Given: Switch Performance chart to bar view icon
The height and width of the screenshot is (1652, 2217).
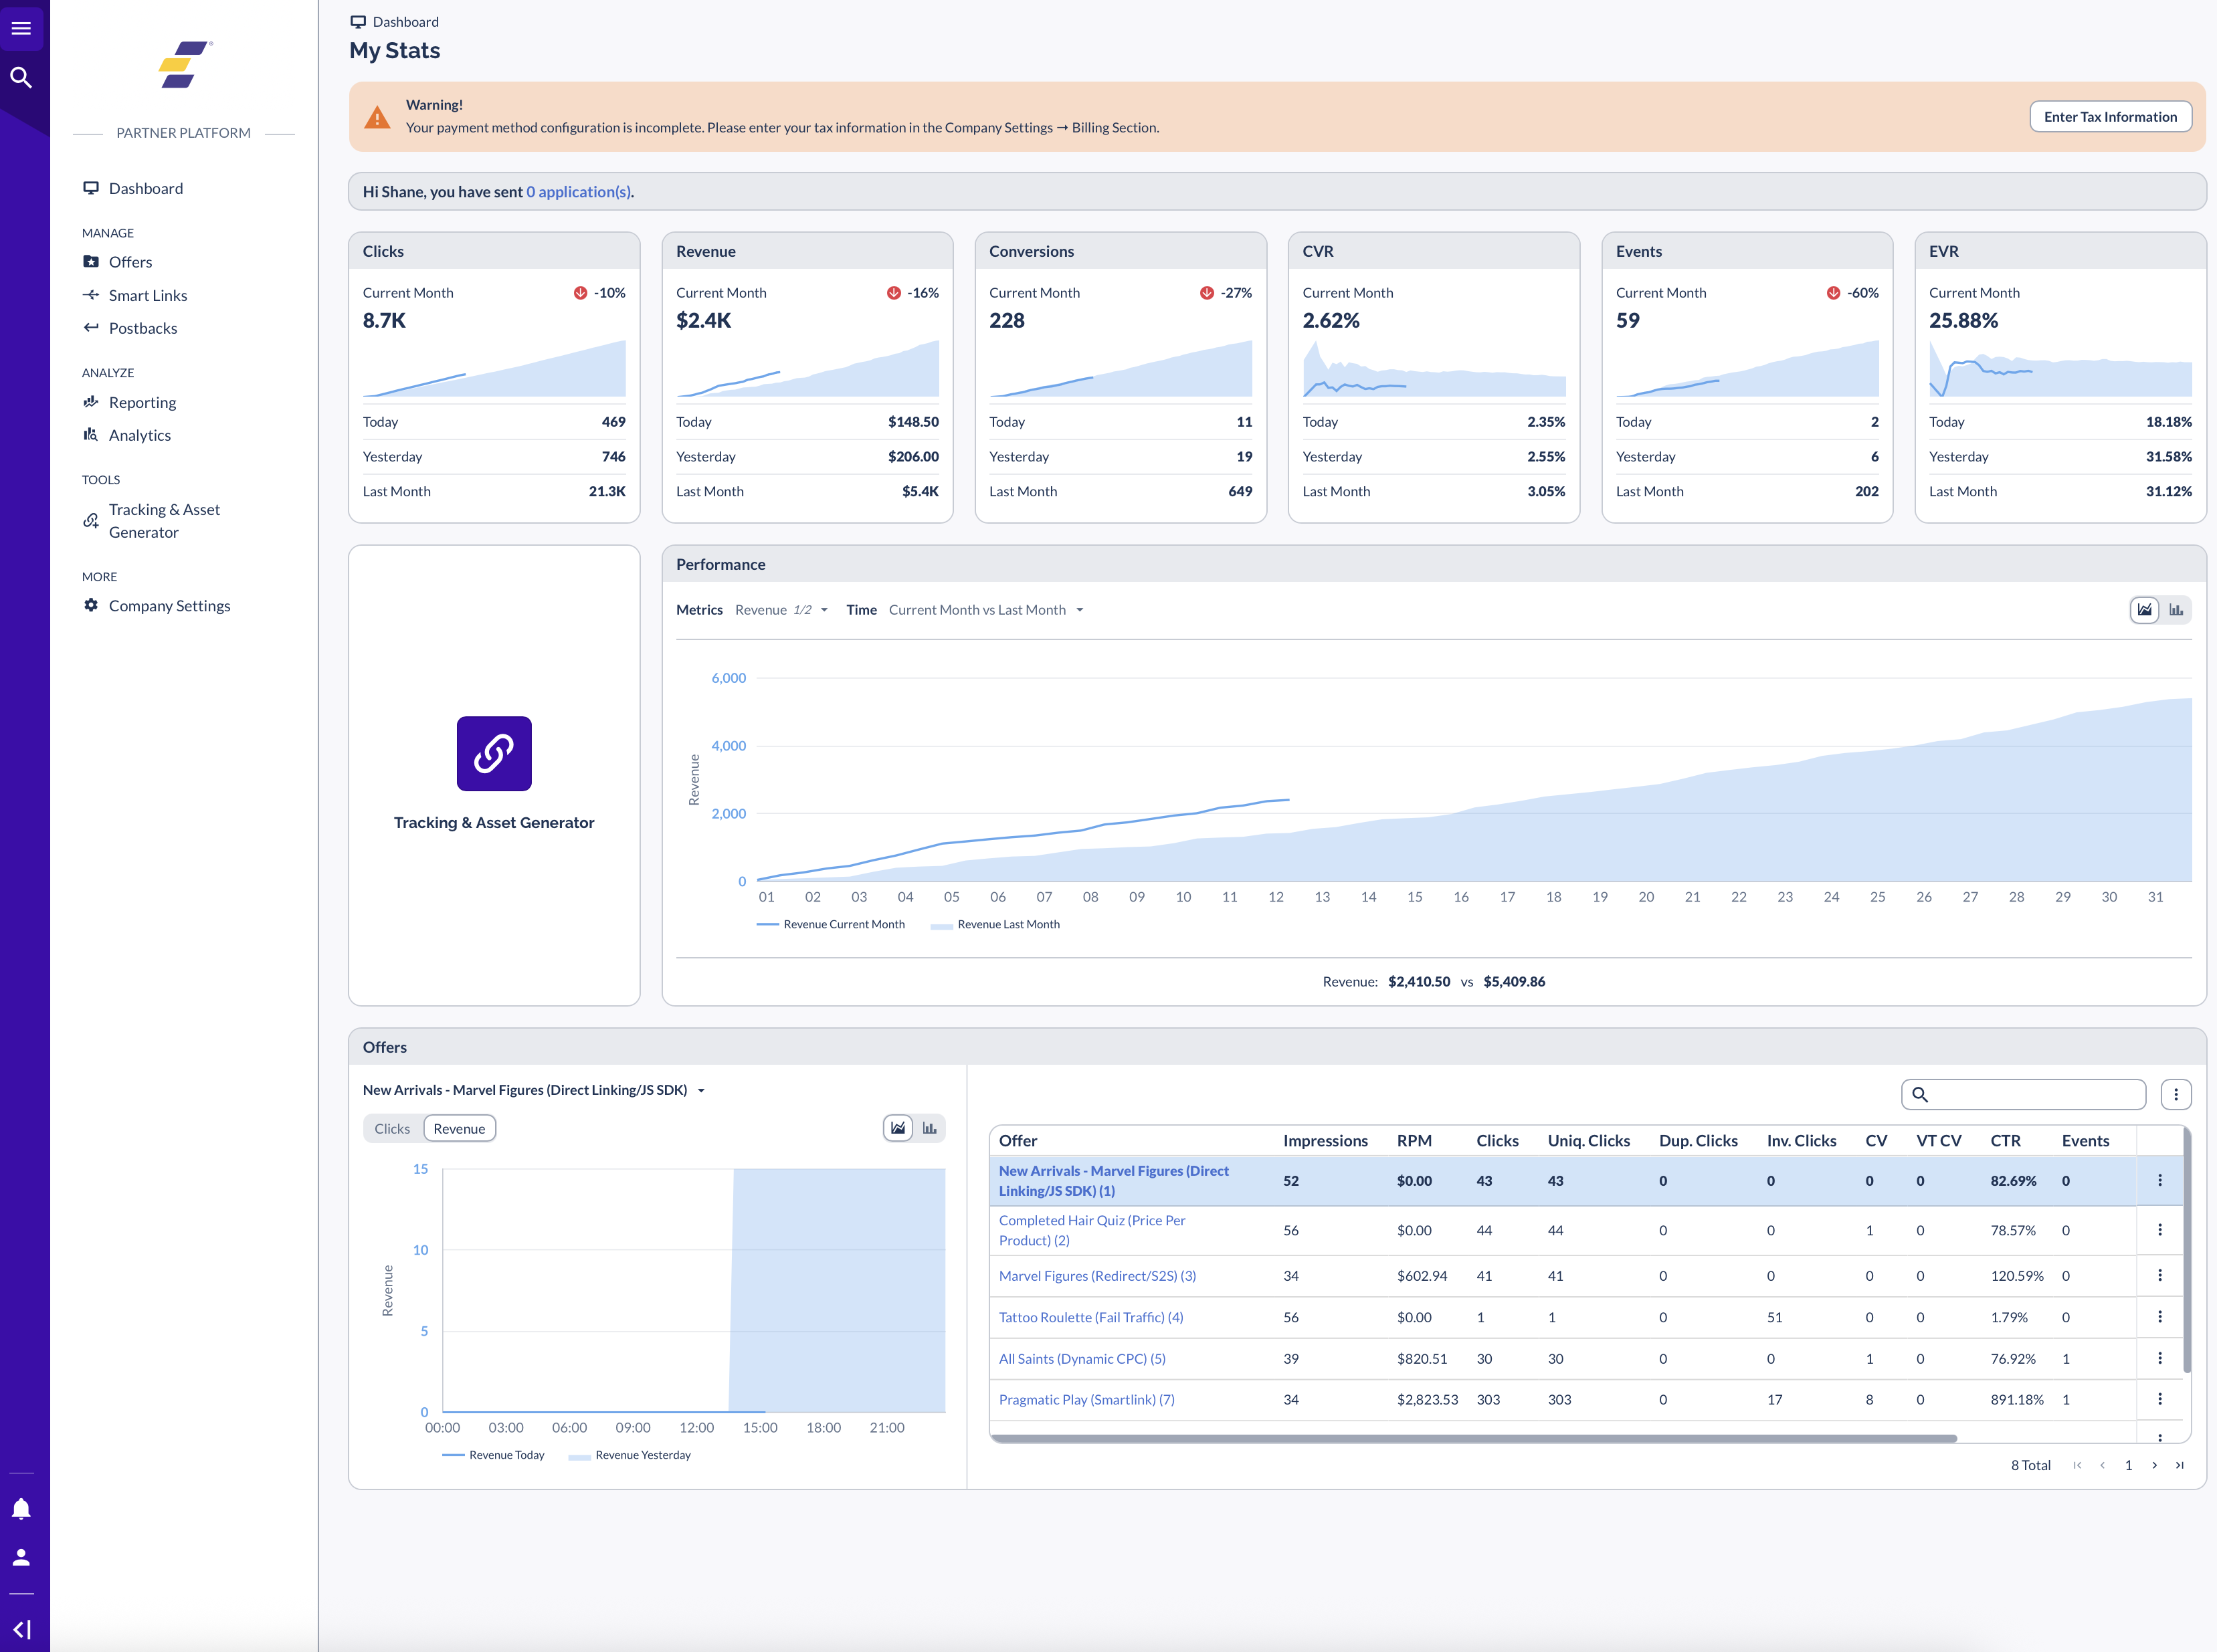Looking at the screenshot, I should click(2175, 610).
